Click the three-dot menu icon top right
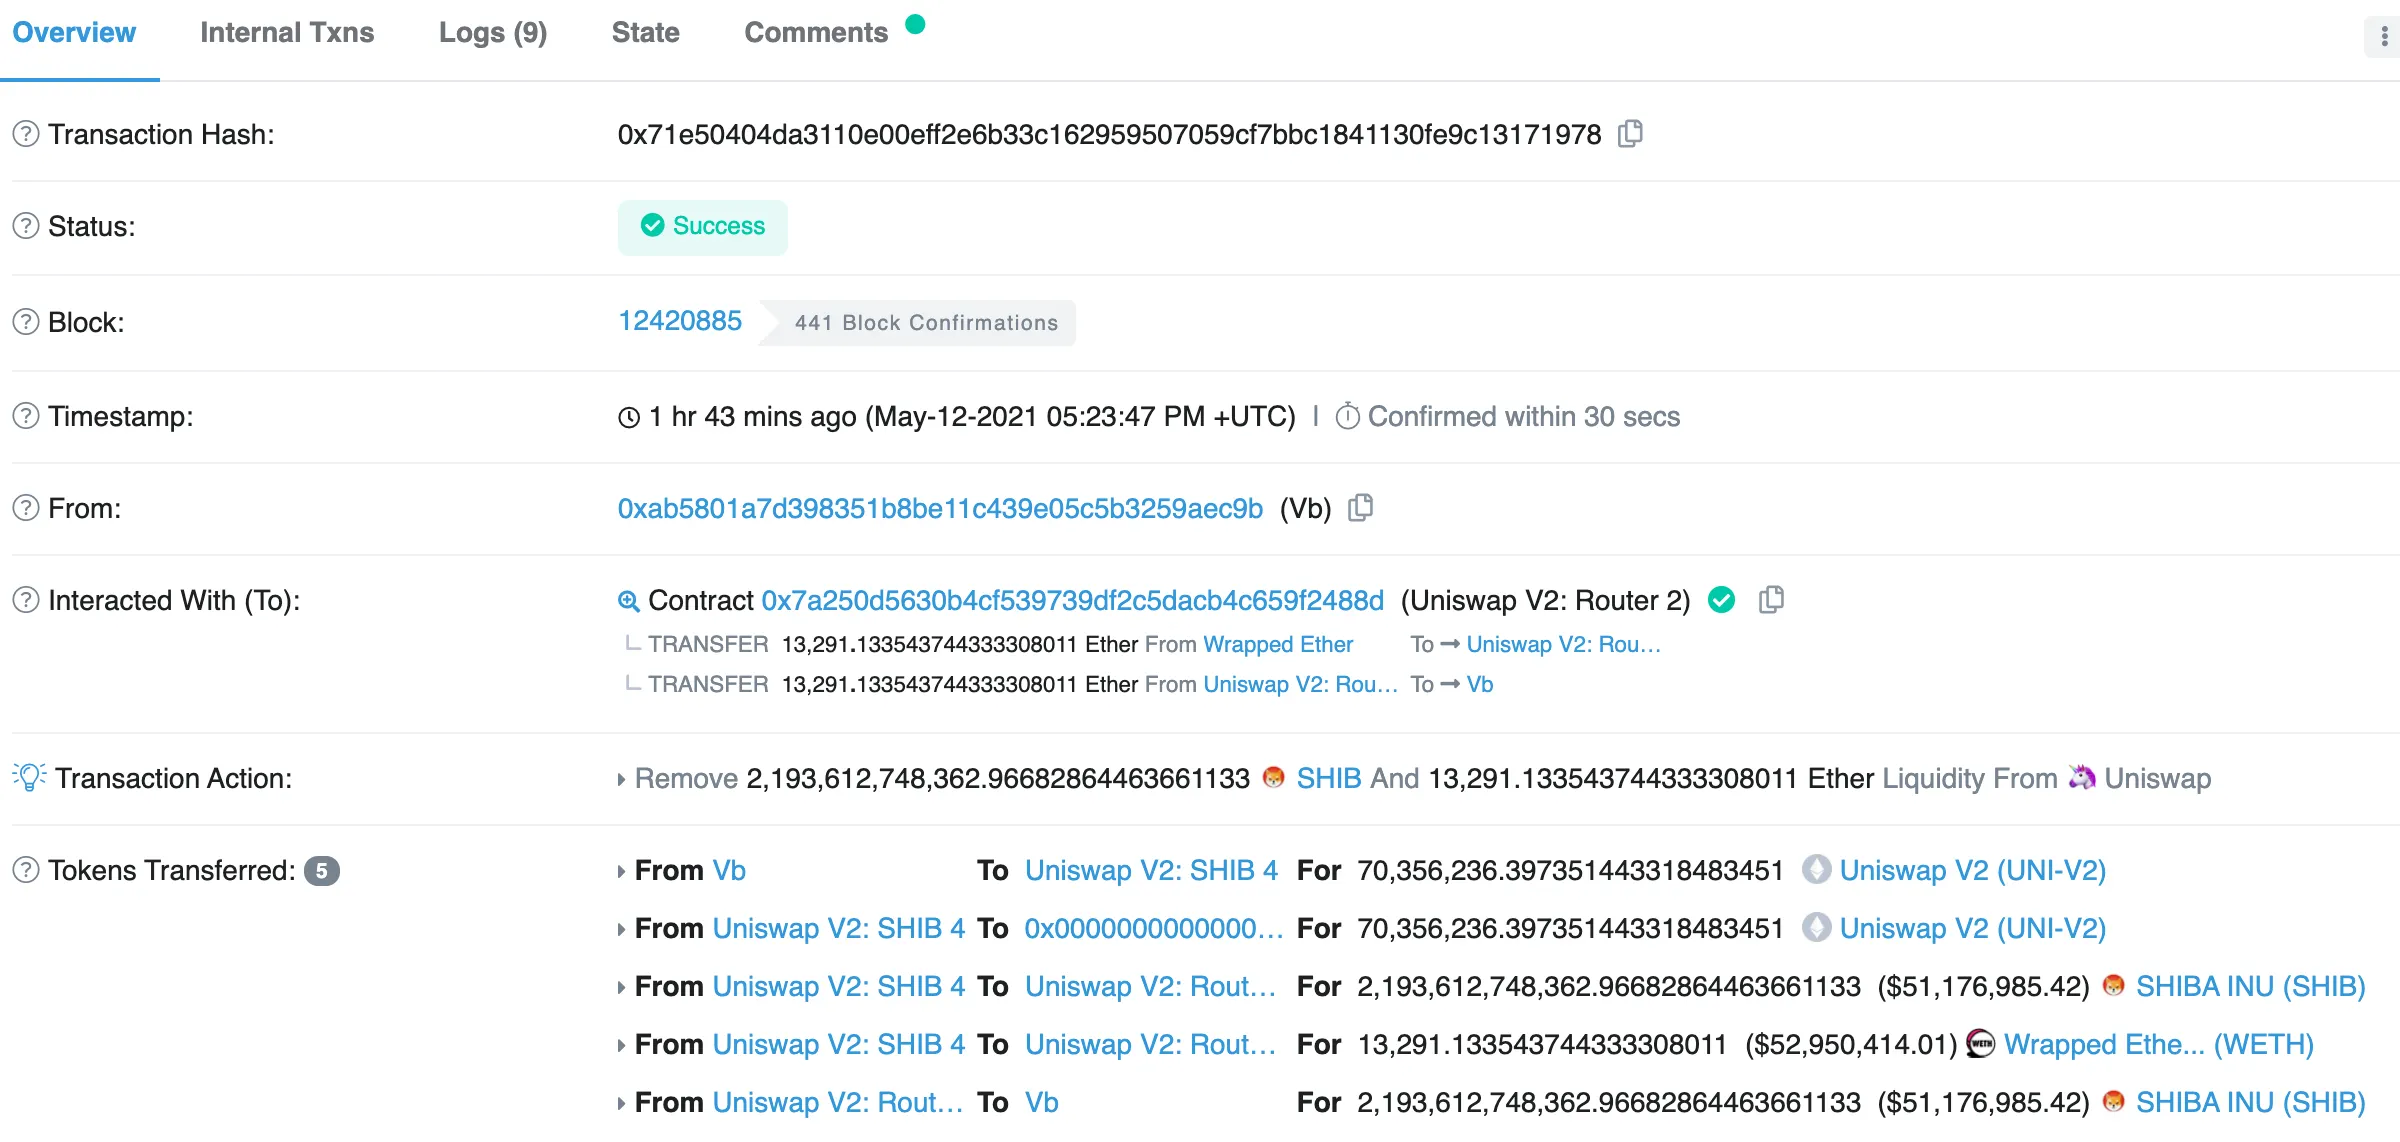The image size is (2400, 1142). point(2379,35)
